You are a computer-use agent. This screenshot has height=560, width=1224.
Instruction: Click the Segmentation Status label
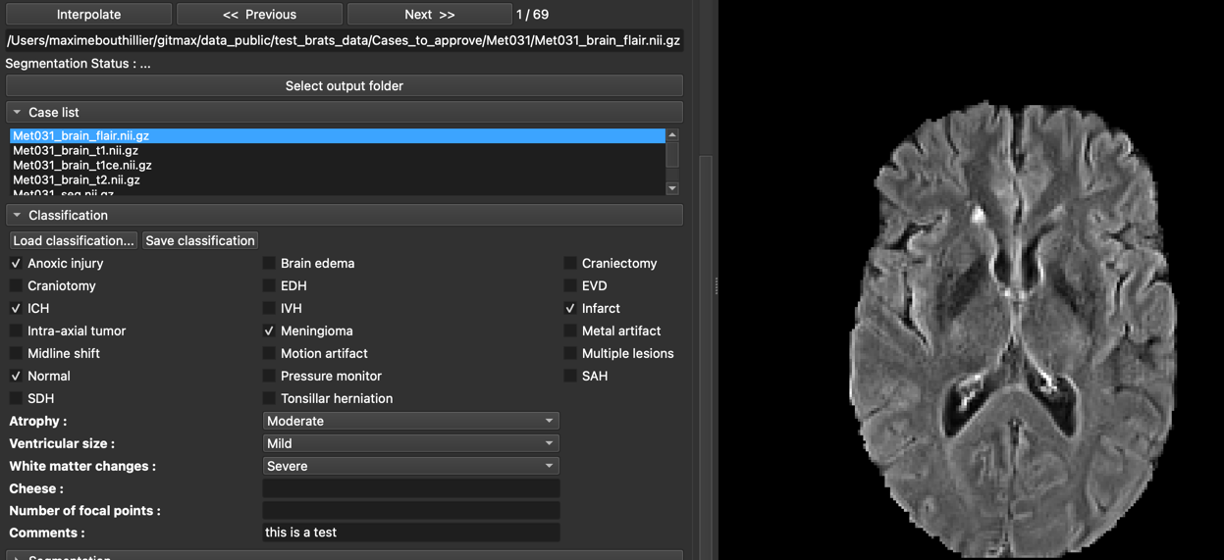78,63
